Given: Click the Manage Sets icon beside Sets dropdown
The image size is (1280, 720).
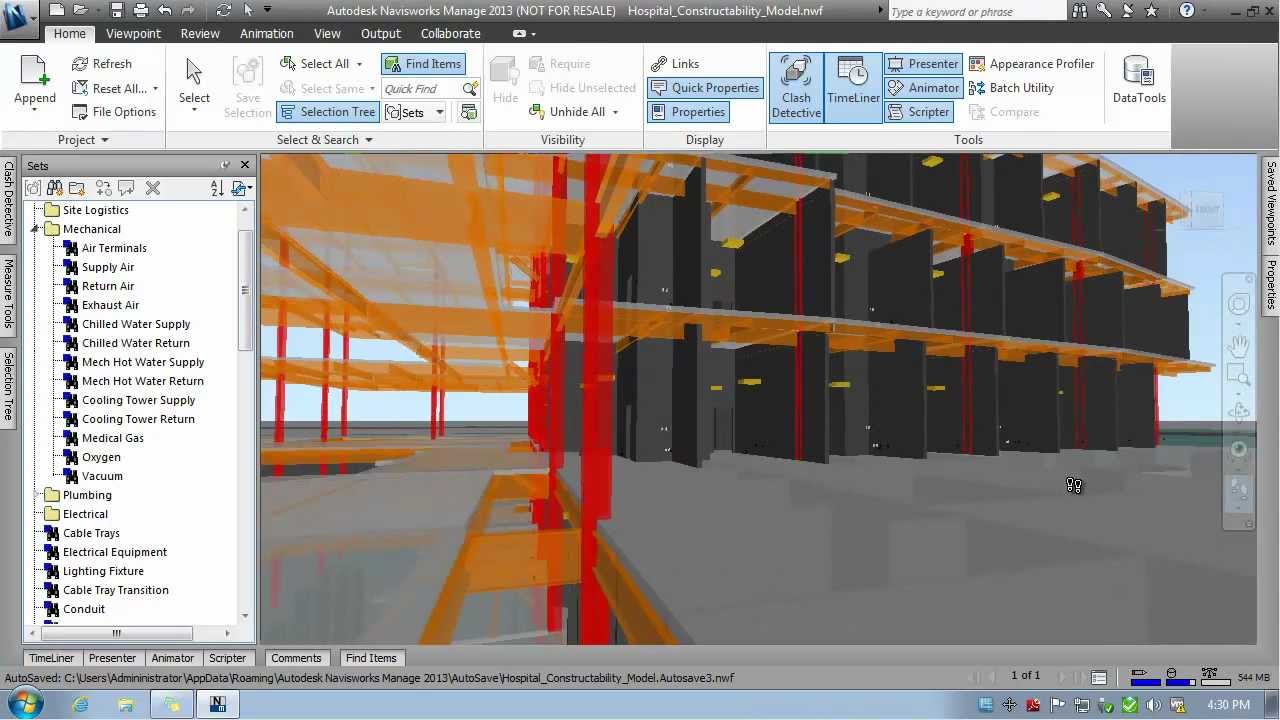Looking at the screenshot, I should [x=468, y=112].
